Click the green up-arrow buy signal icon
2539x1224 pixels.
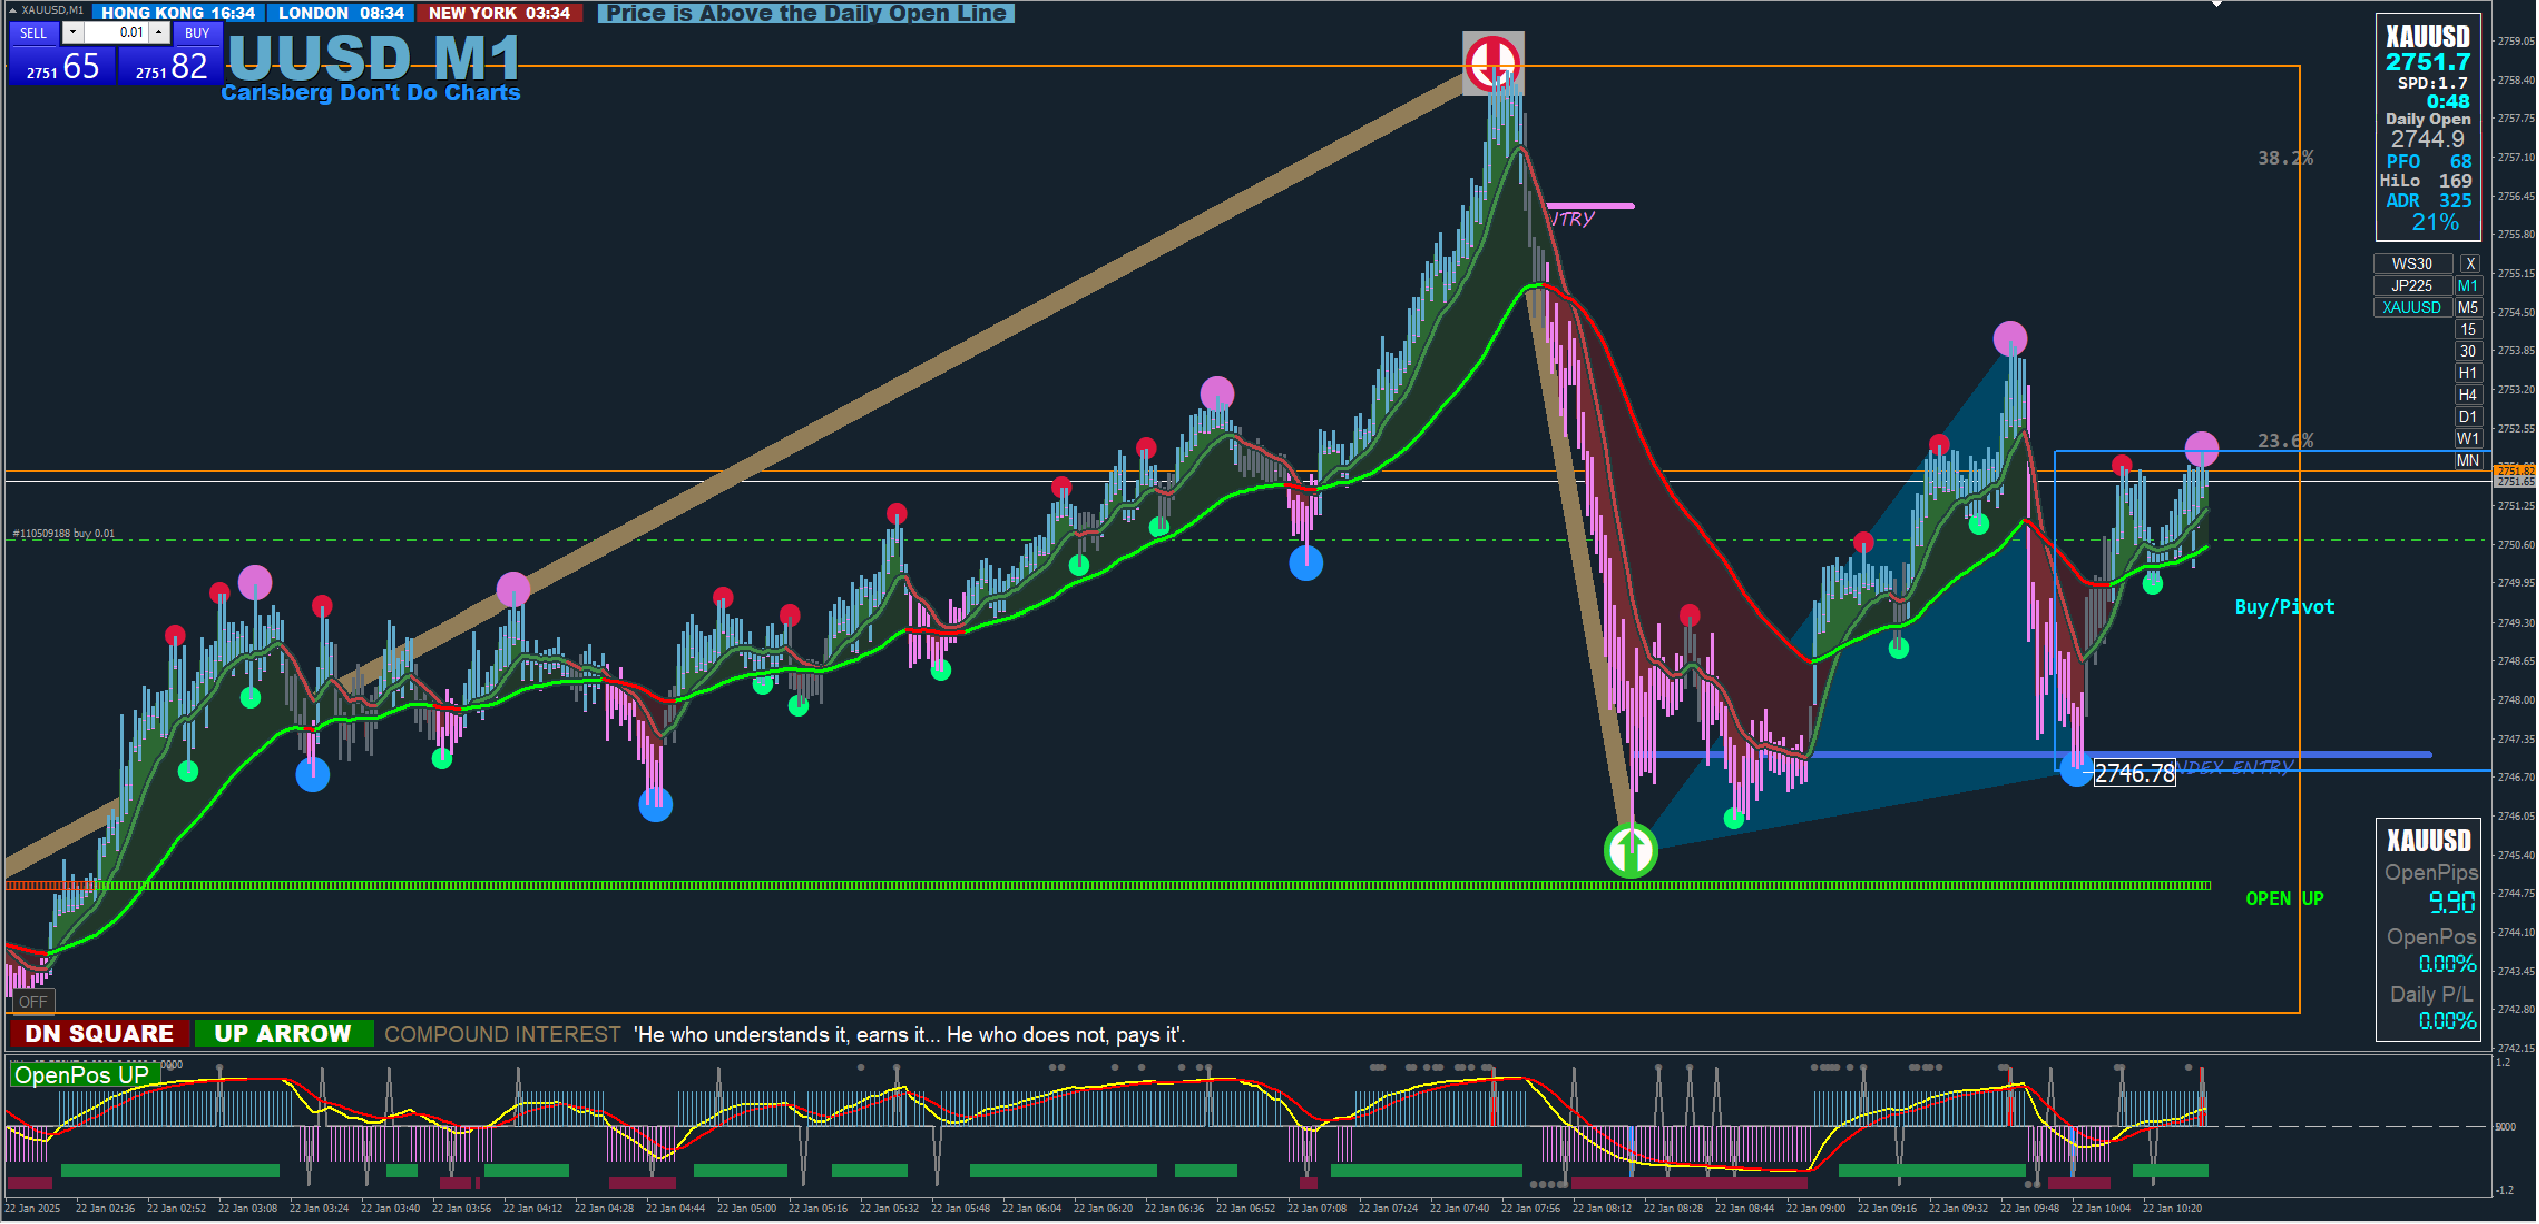pyautogui.click(x=1631, y=851)
